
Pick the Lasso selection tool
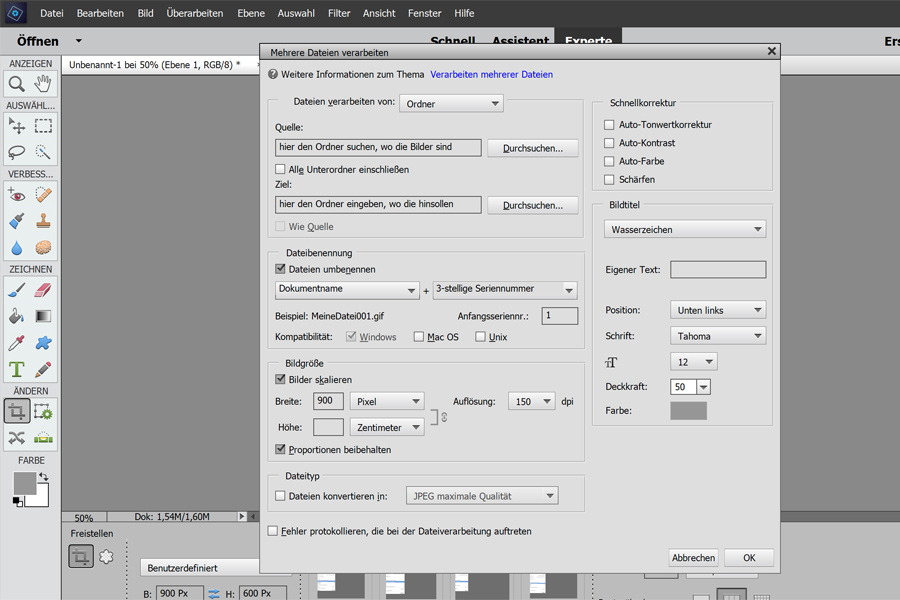(x=17, y=152)
